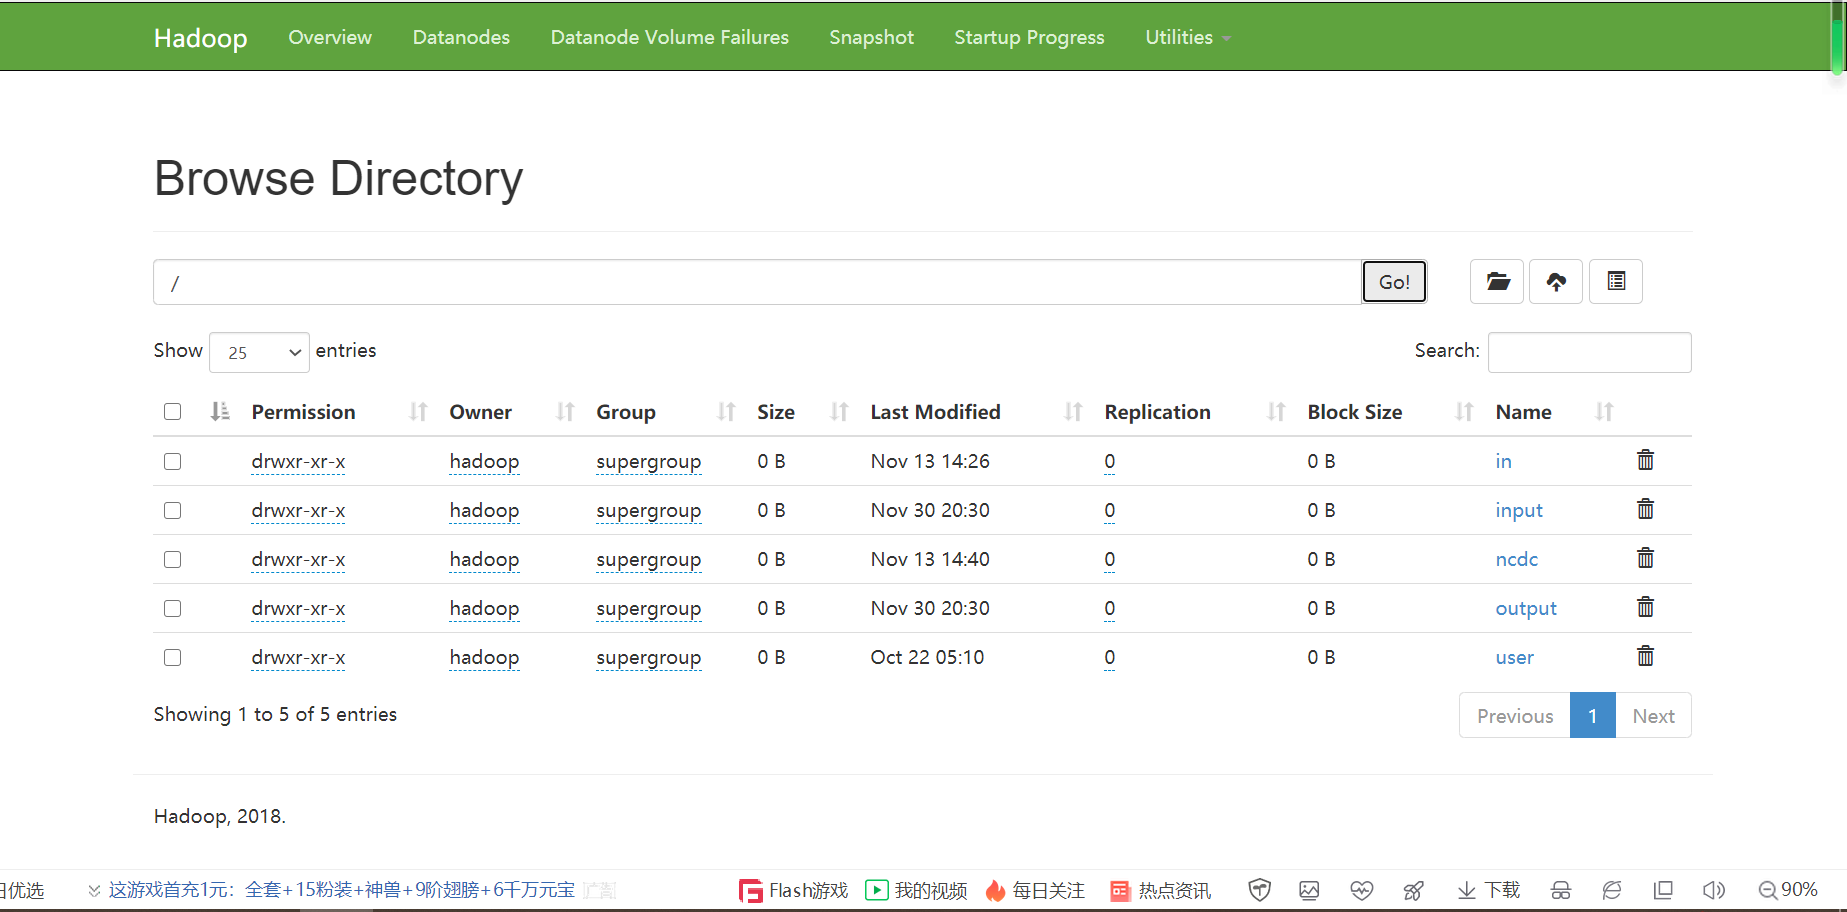Click the rocket accelerator icon in status bar
The width and height of the screenshot is (1847, 912).
(1413, 890)
